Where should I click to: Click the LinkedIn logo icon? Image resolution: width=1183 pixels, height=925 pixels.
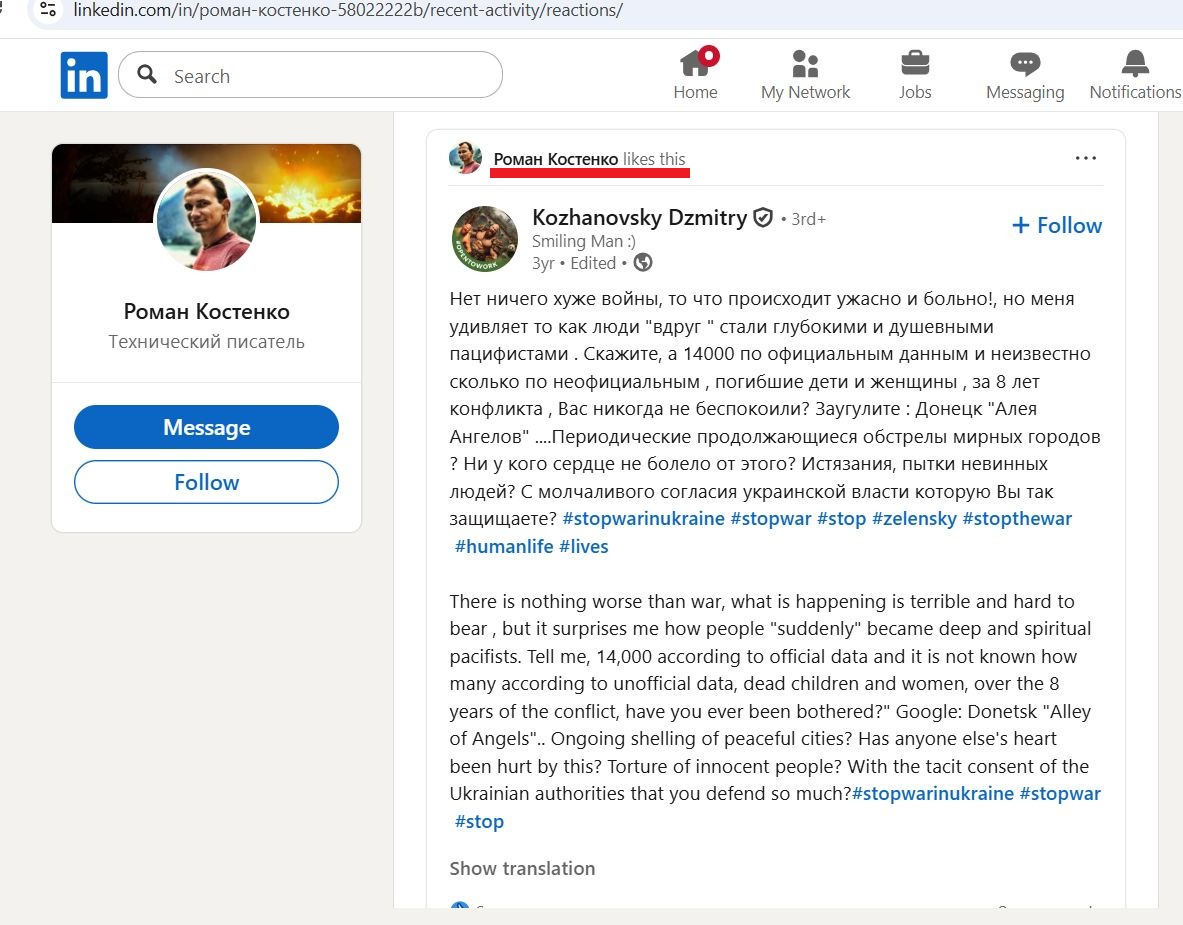pyautogui.click(x=84, y=75)
